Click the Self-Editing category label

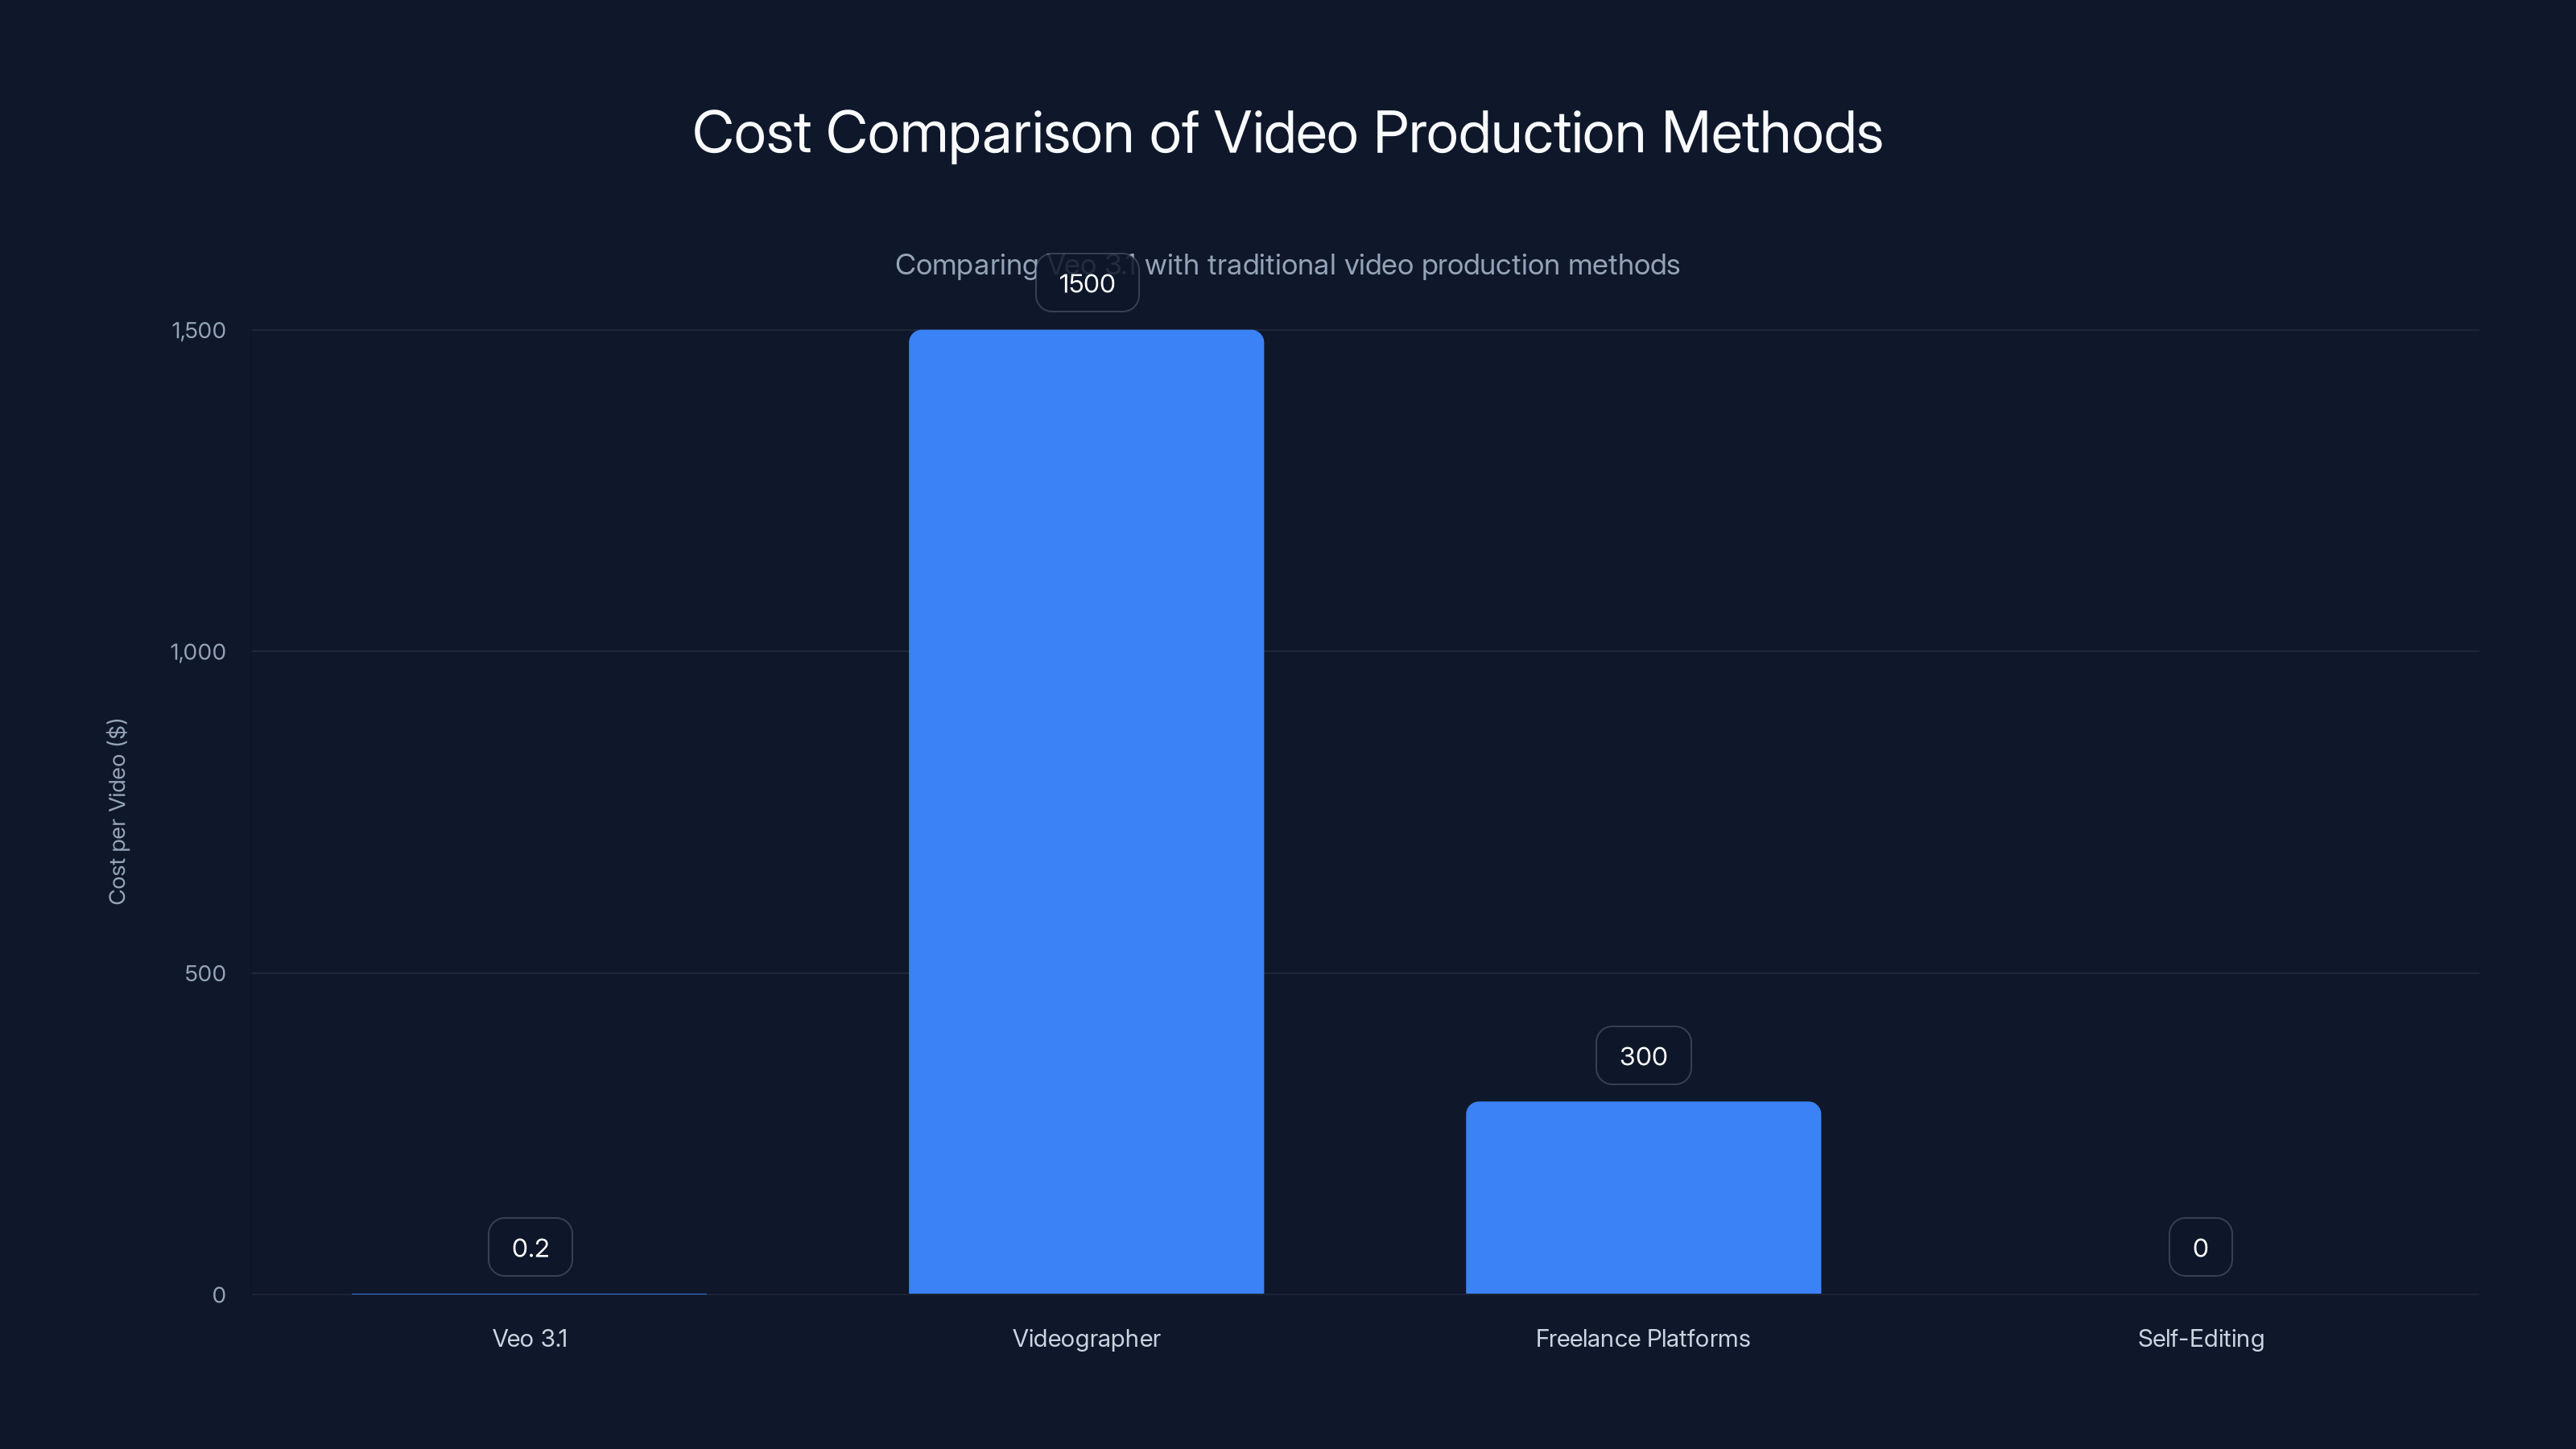coord(2200,1338)
